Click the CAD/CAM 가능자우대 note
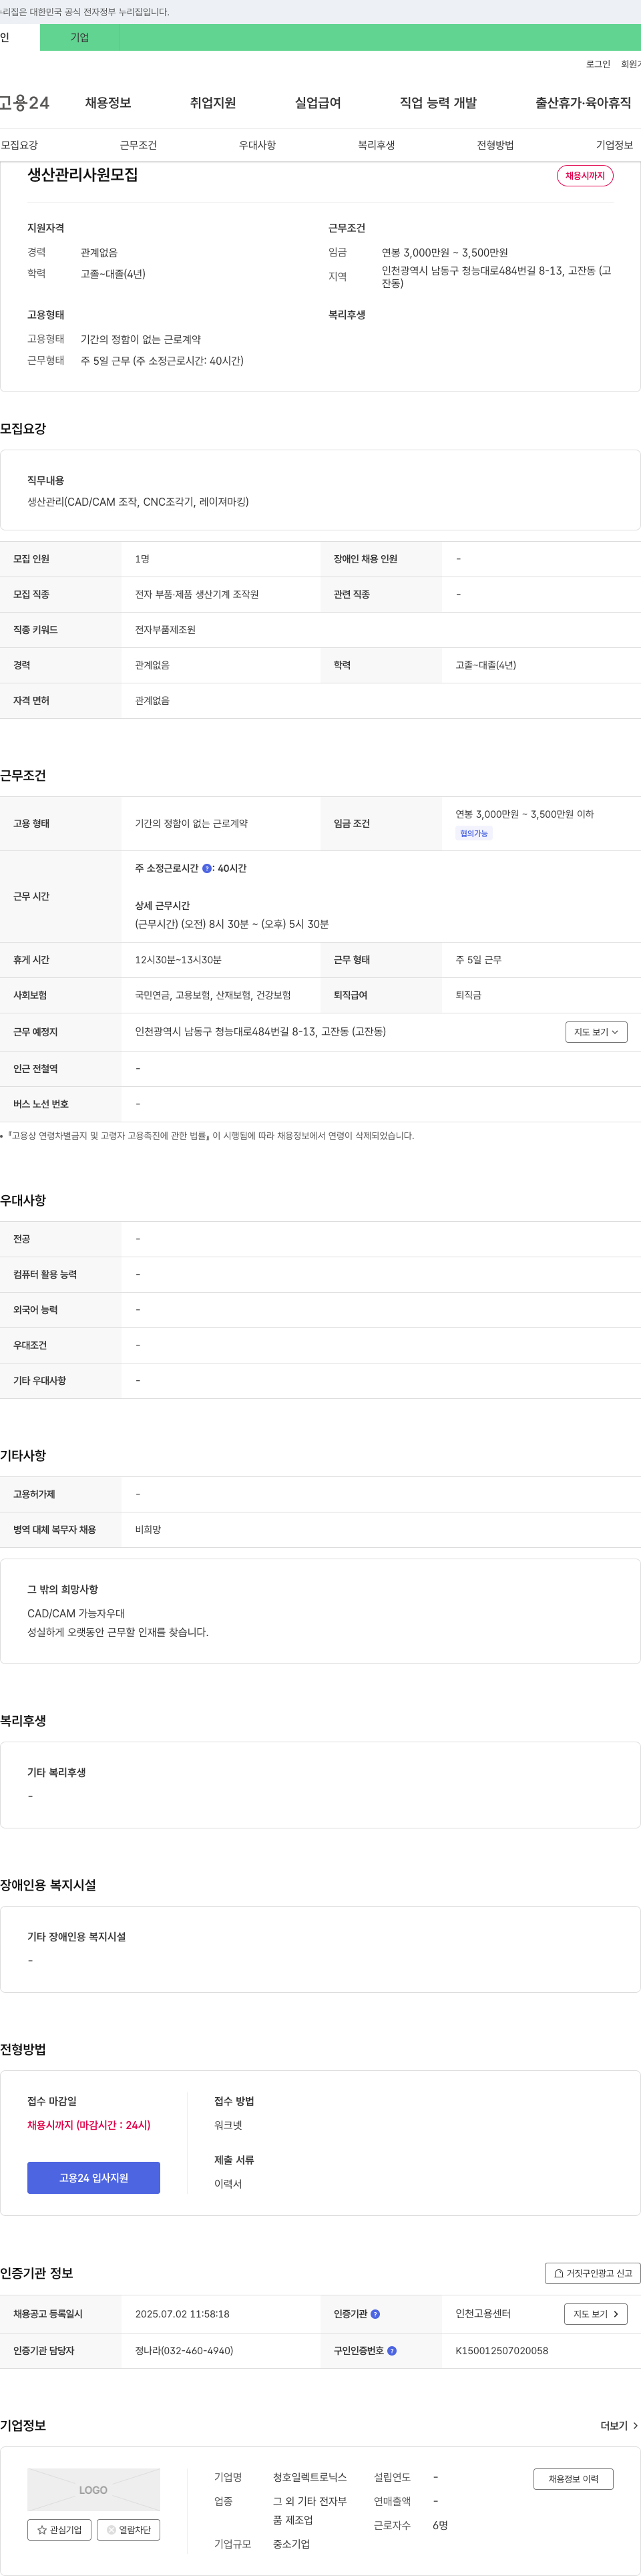Screen dimensions: 641x2576 coord(76,1614)
